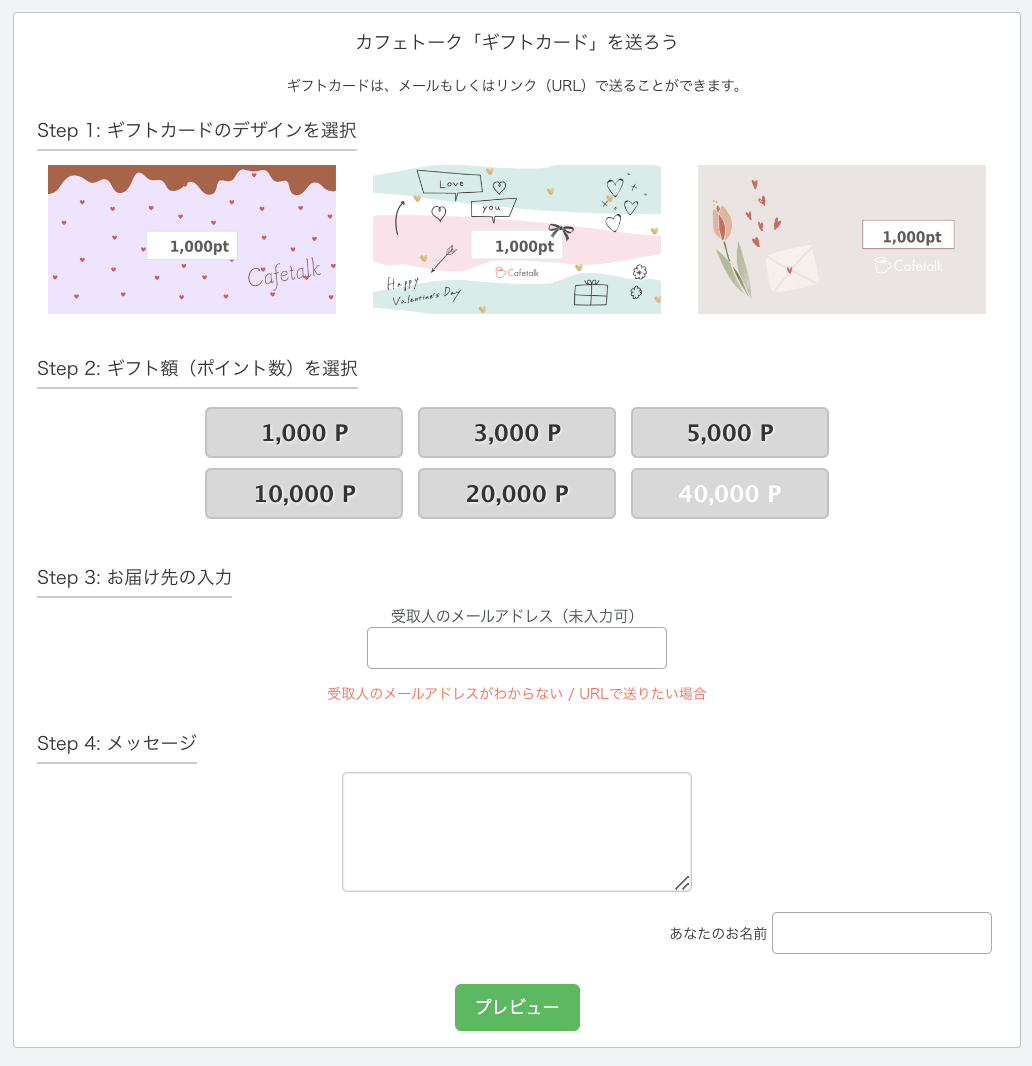The height and width of the screenshot is (1066, 1032).
Task: Choose the 20,000 P gift amount
Action: pyautogui.click(x=517, y=494)
